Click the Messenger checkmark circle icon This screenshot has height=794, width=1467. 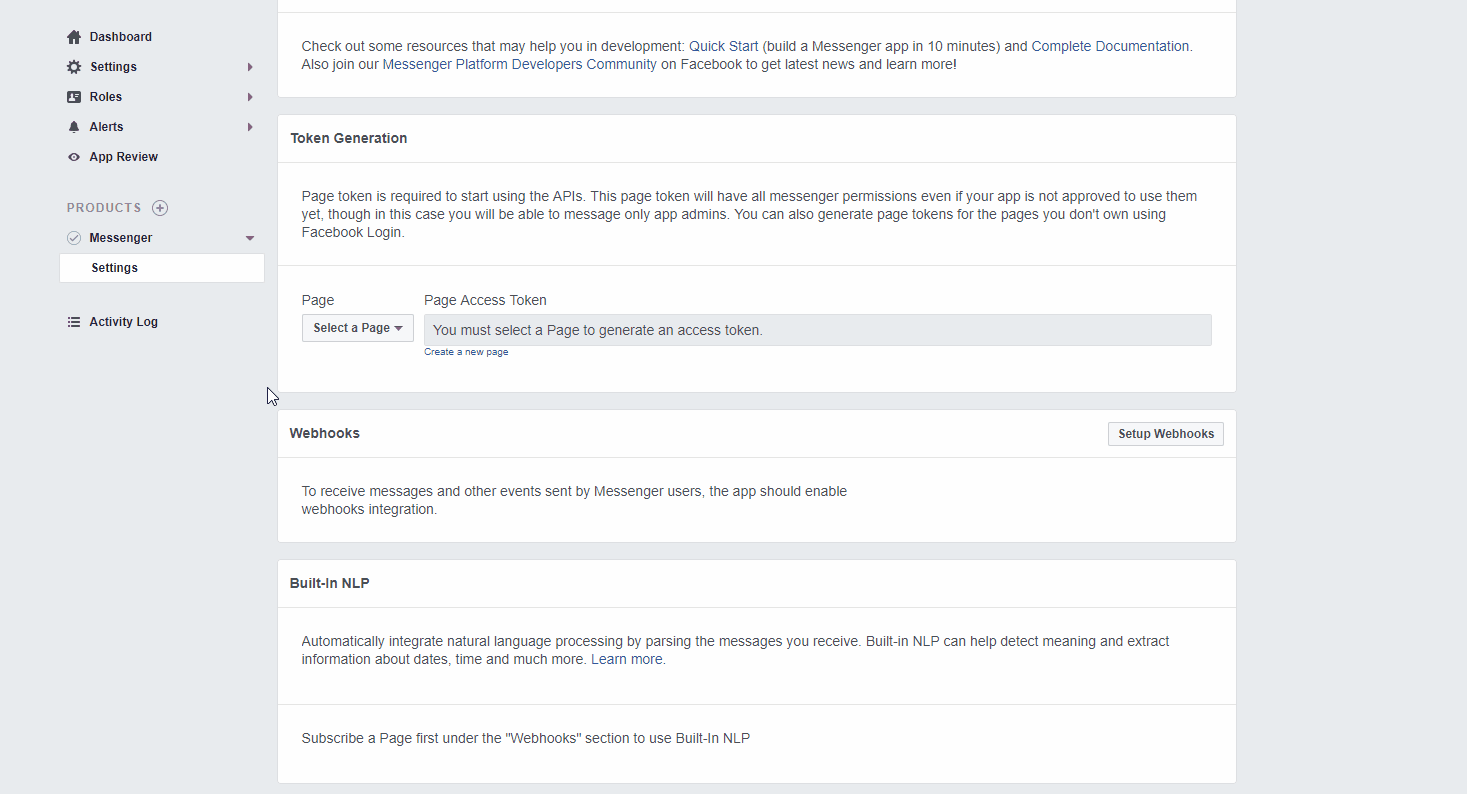tap(74, 238)
